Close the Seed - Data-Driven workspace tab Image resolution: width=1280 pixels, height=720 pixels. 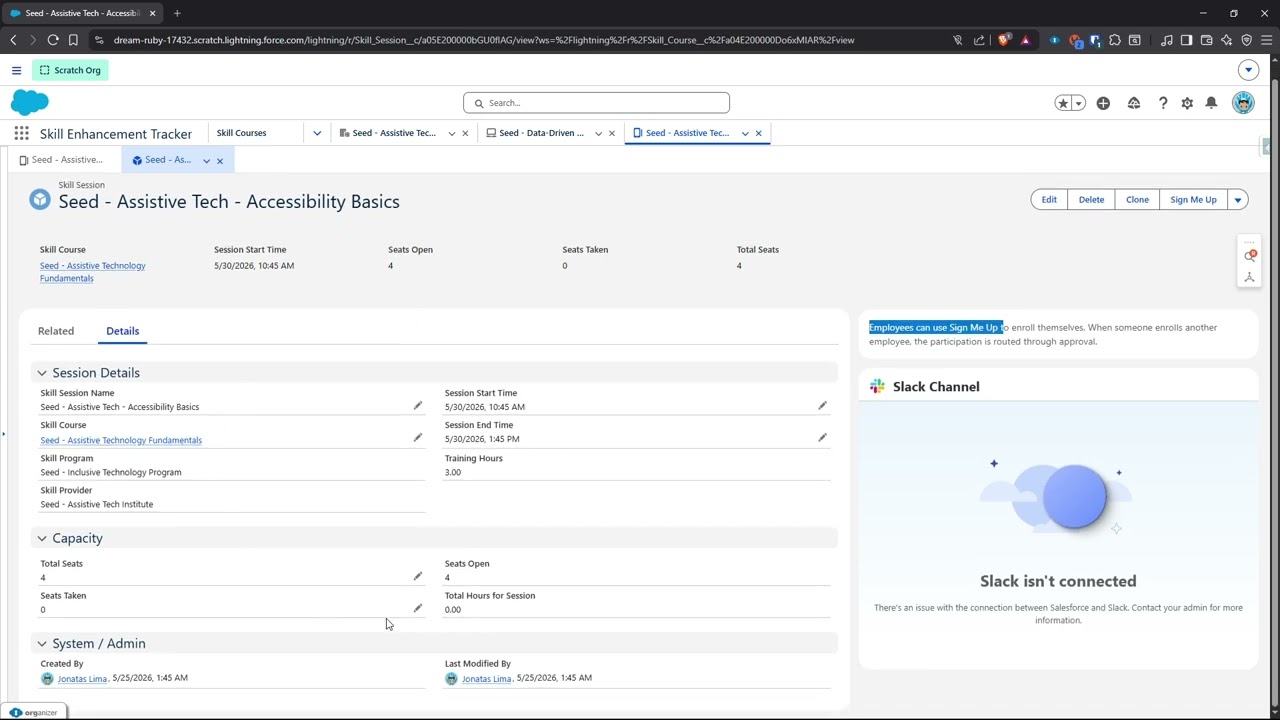pyautogui.click(x=612, y=133)
